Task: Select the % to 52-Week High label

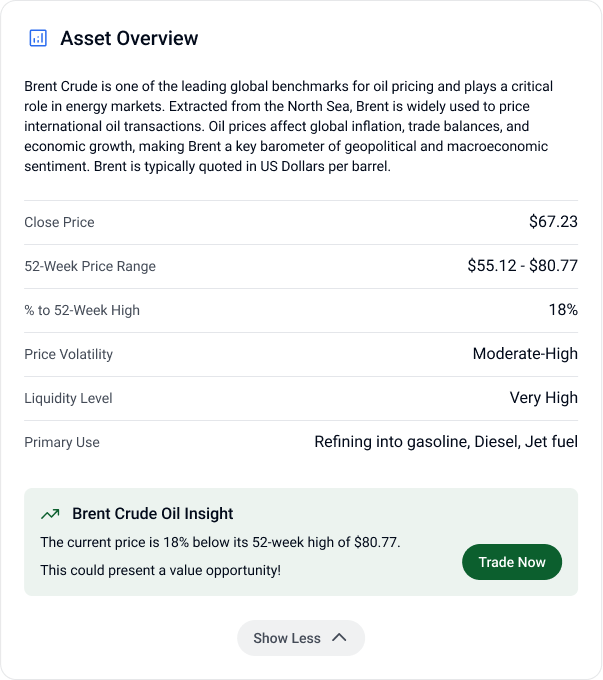Action: [82, 310]
